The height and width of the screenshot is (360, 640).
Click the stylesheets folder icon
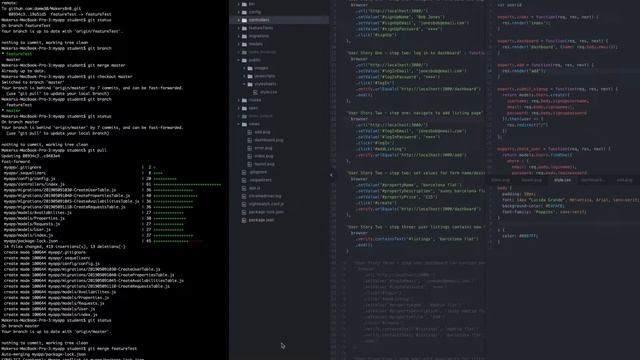250,84
